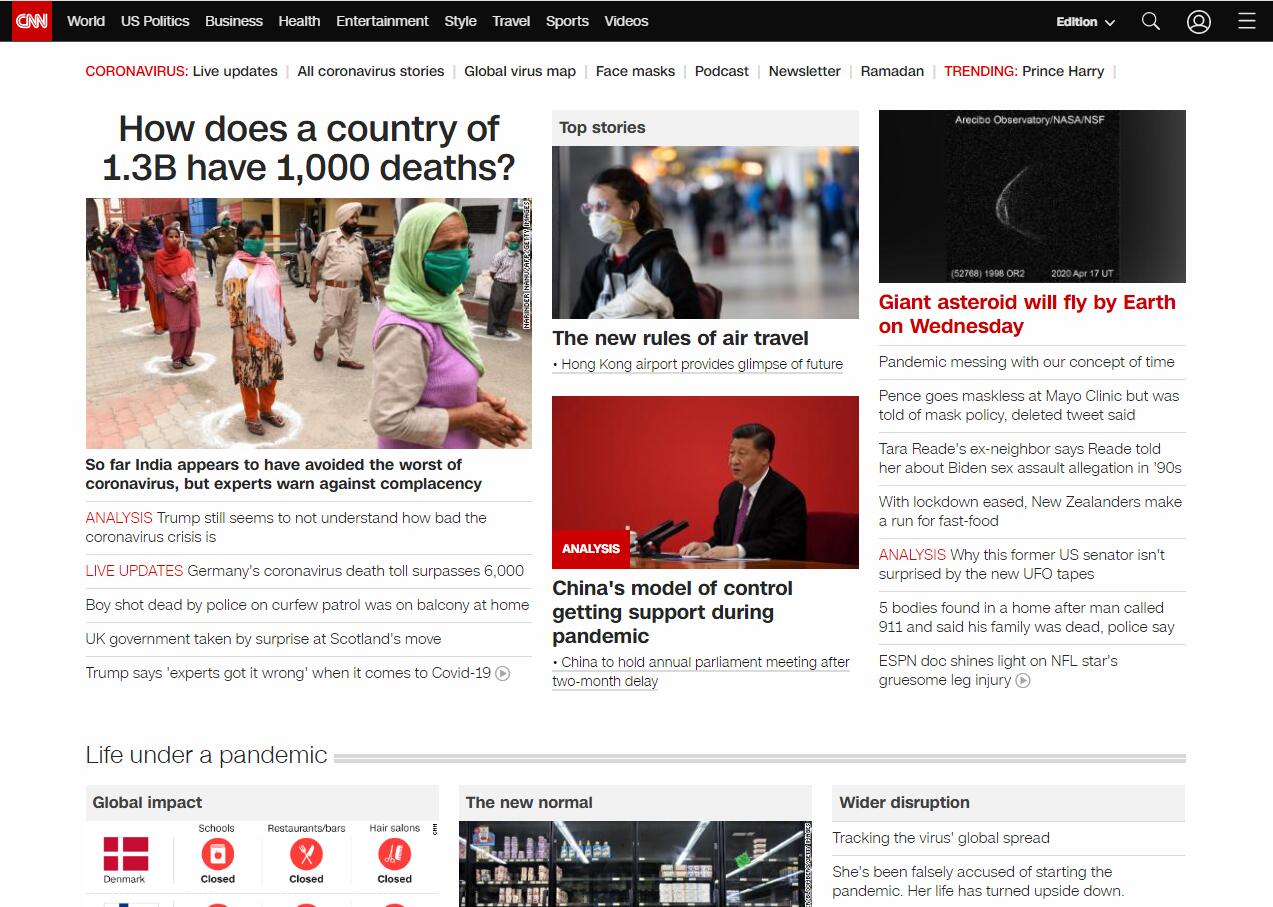Viewport: 1273px width, 907px height.
Task: Click video play icon beside Trump experts story
Action: click(503, 674)
